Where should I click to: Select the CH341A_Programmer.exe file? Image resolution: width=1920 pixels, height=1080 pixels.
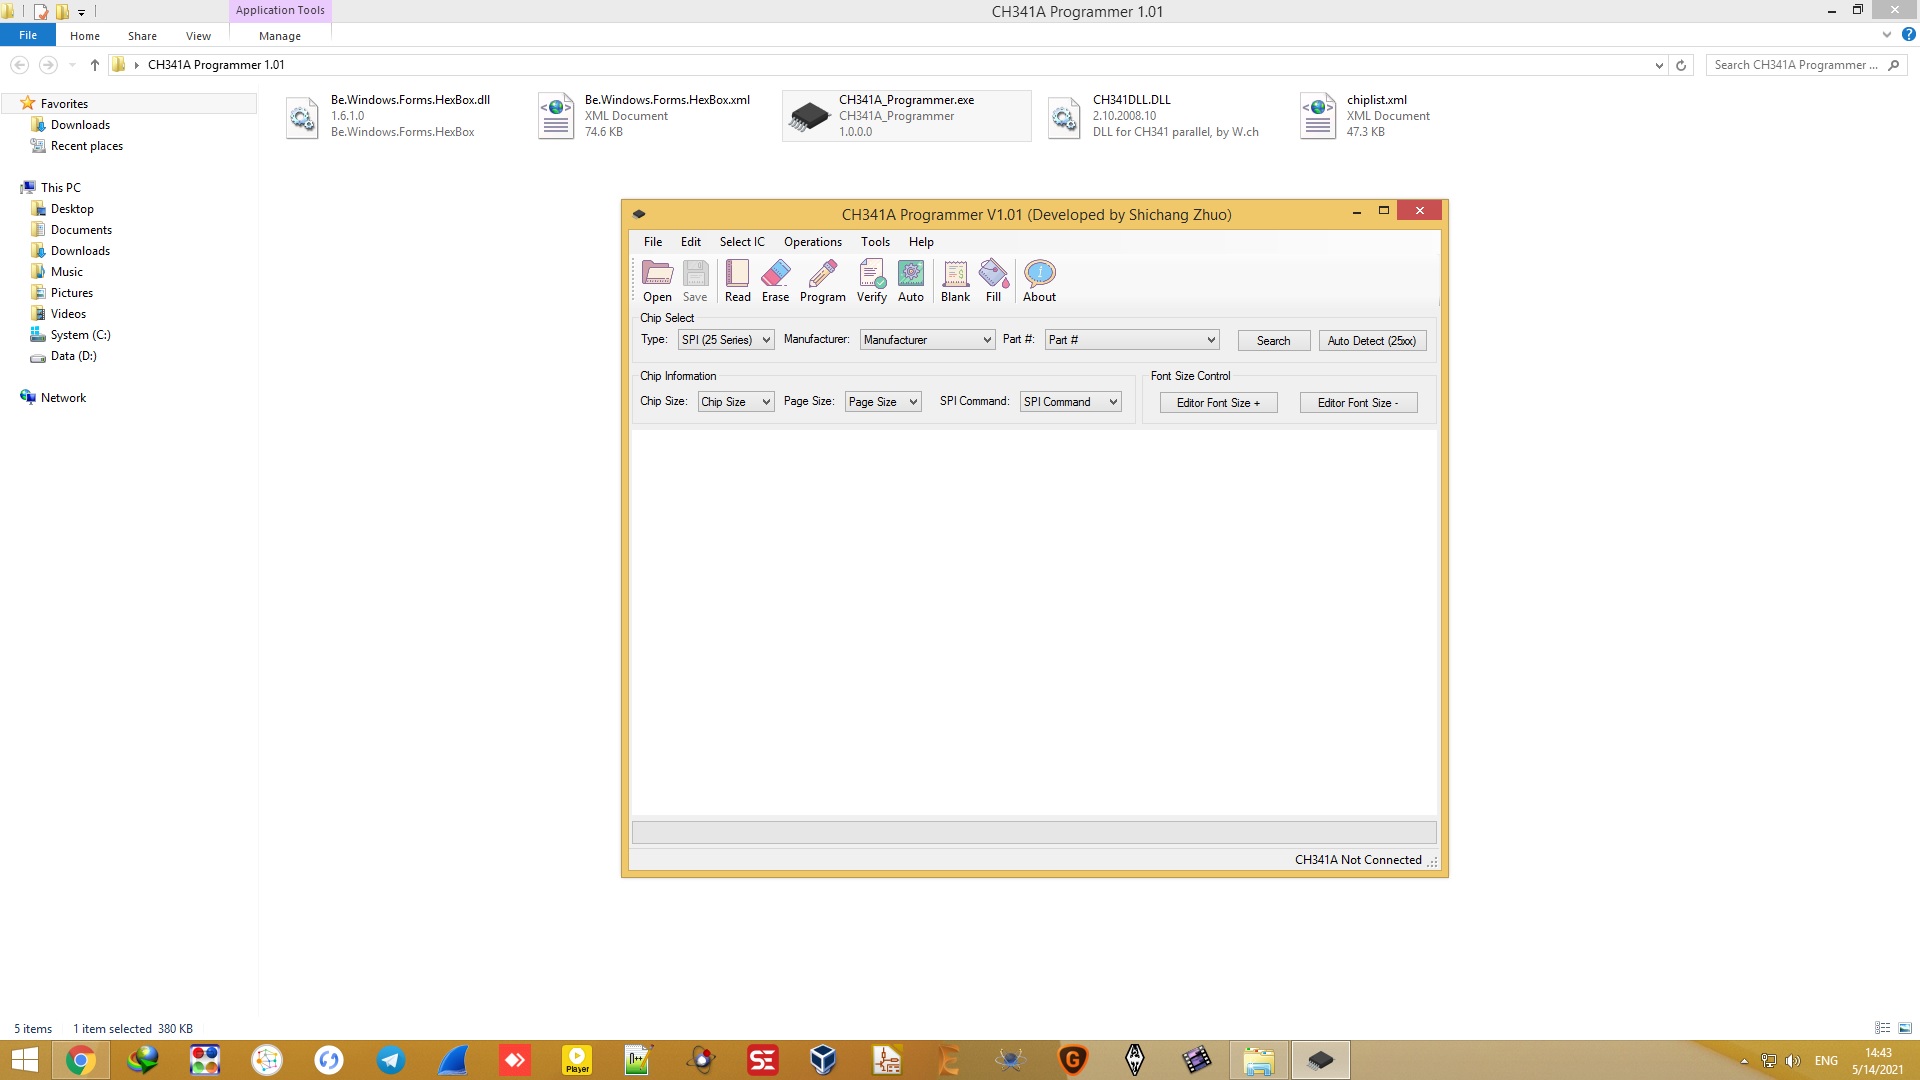click(x=906, y=116)
